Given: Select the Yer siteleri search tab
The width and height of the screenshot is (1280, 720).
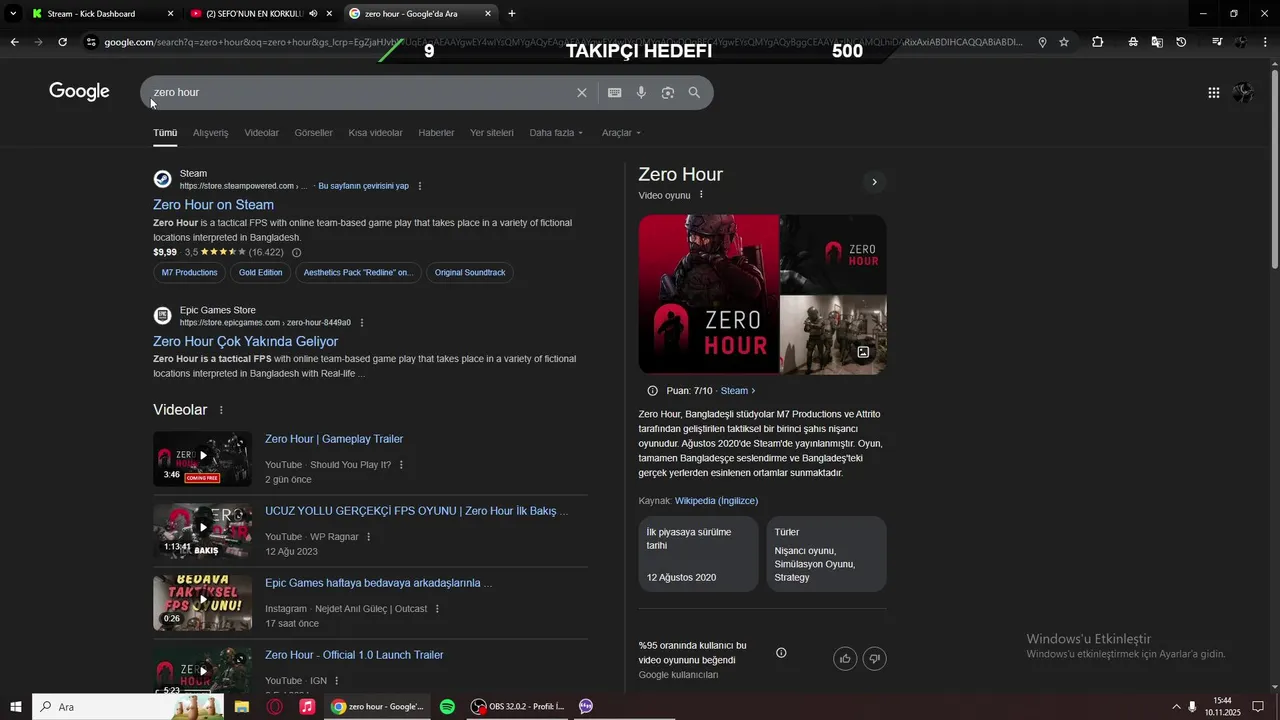Looking at the screenshot, I should 492,133.
